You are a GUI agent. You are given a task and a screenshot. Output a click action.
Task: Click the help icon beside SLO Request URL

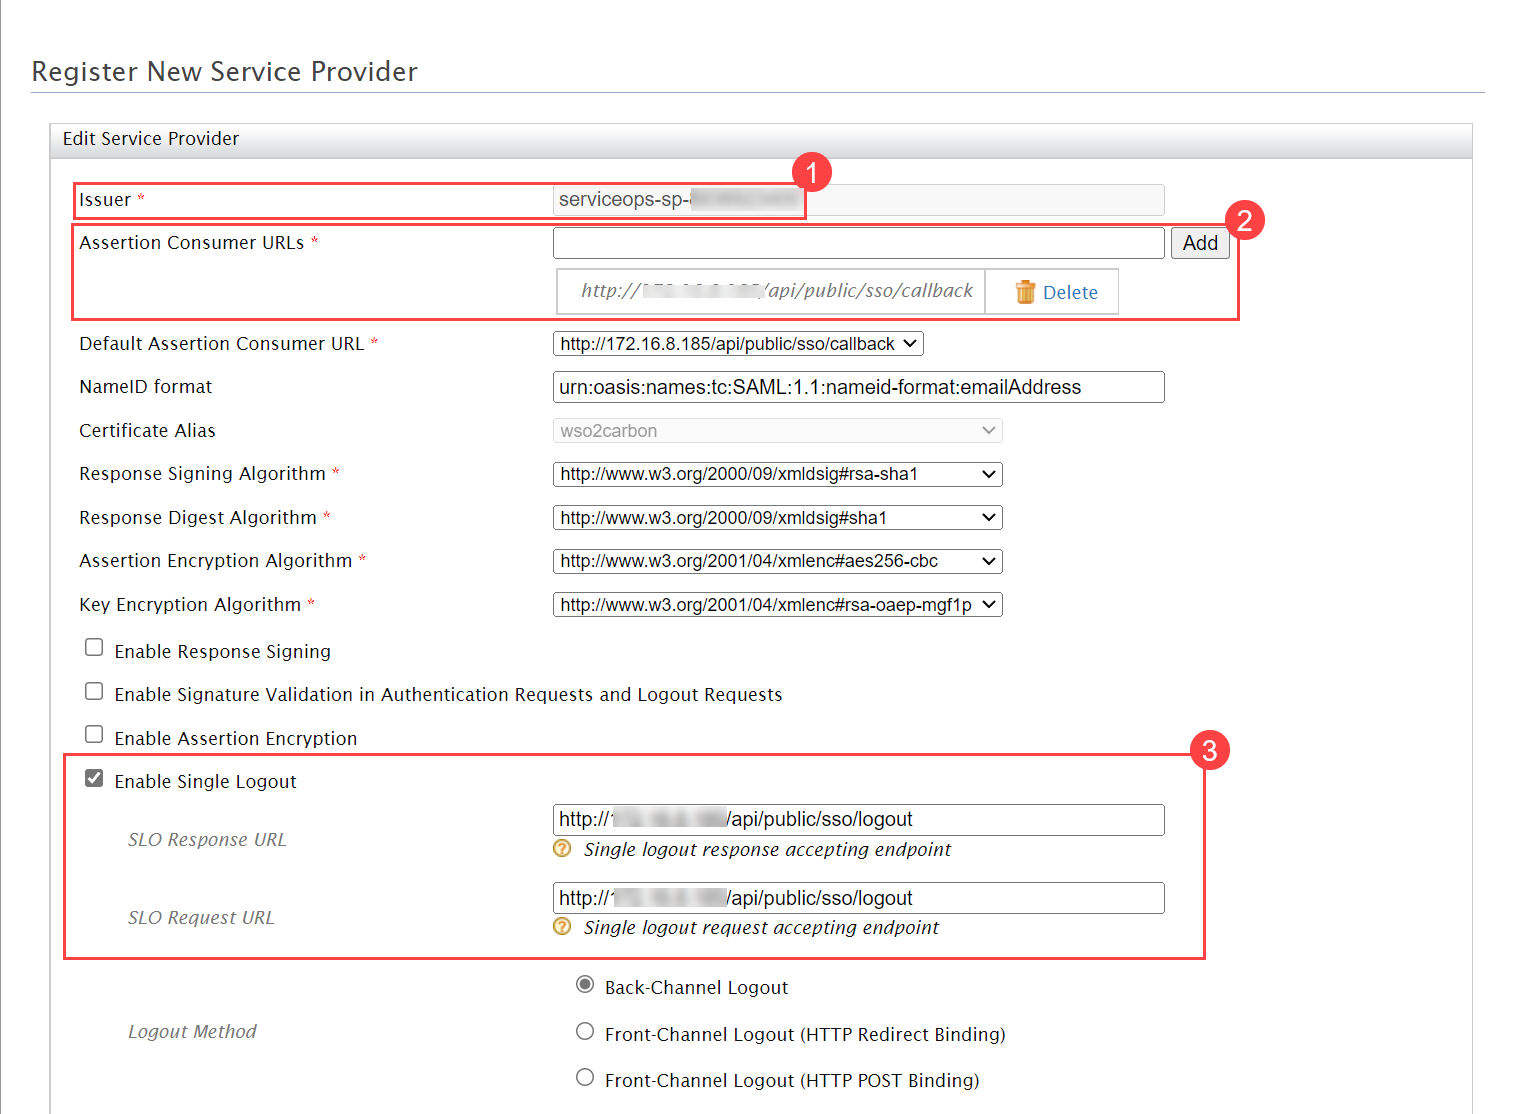click(561, 926)
